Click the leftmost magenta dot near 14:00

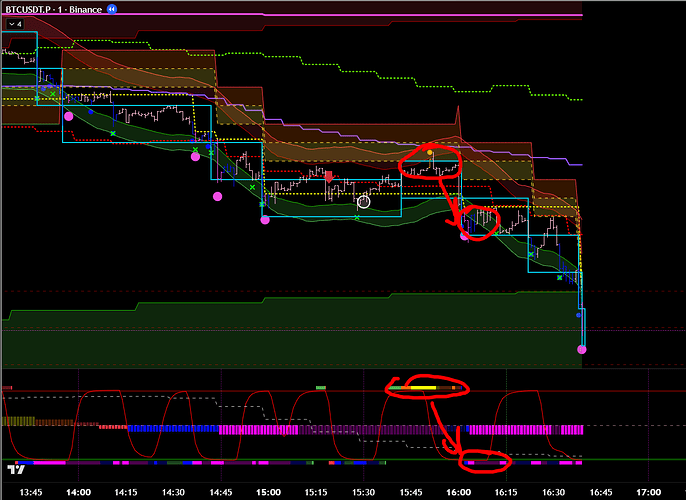click(68, 117)
